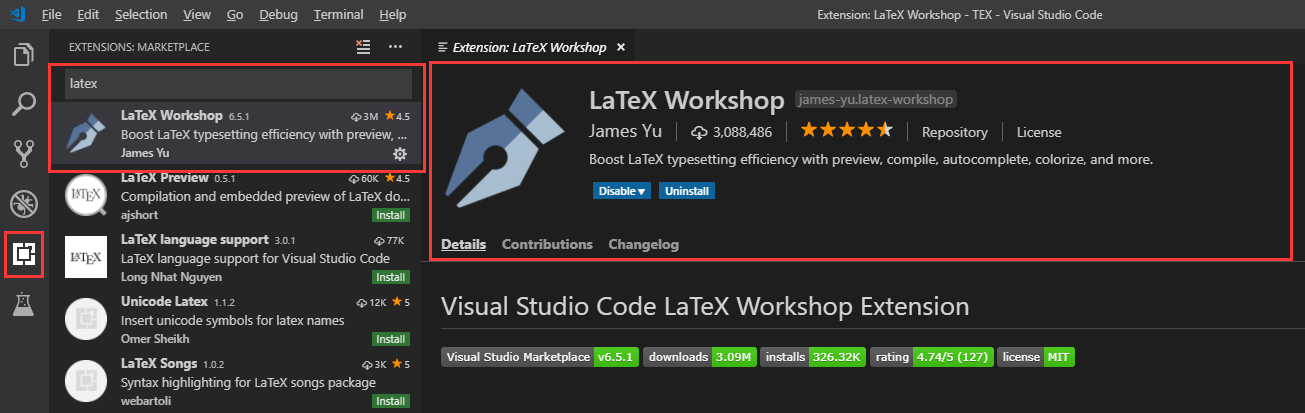Viewport: 1305px width, 413px height.
Task: Open the Test beaker icon view
Action: 24,304
